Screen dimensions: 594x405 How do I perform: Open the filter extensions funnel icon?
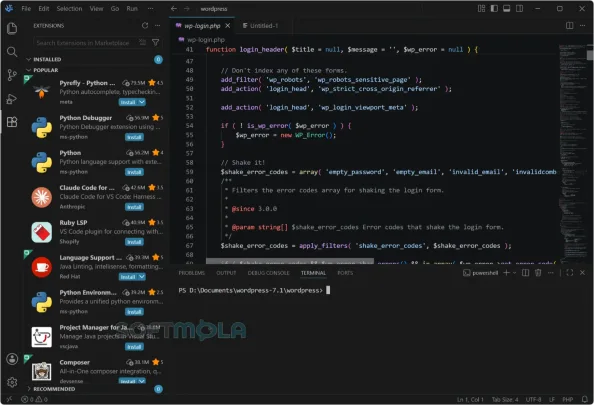[x=155, y=42]
